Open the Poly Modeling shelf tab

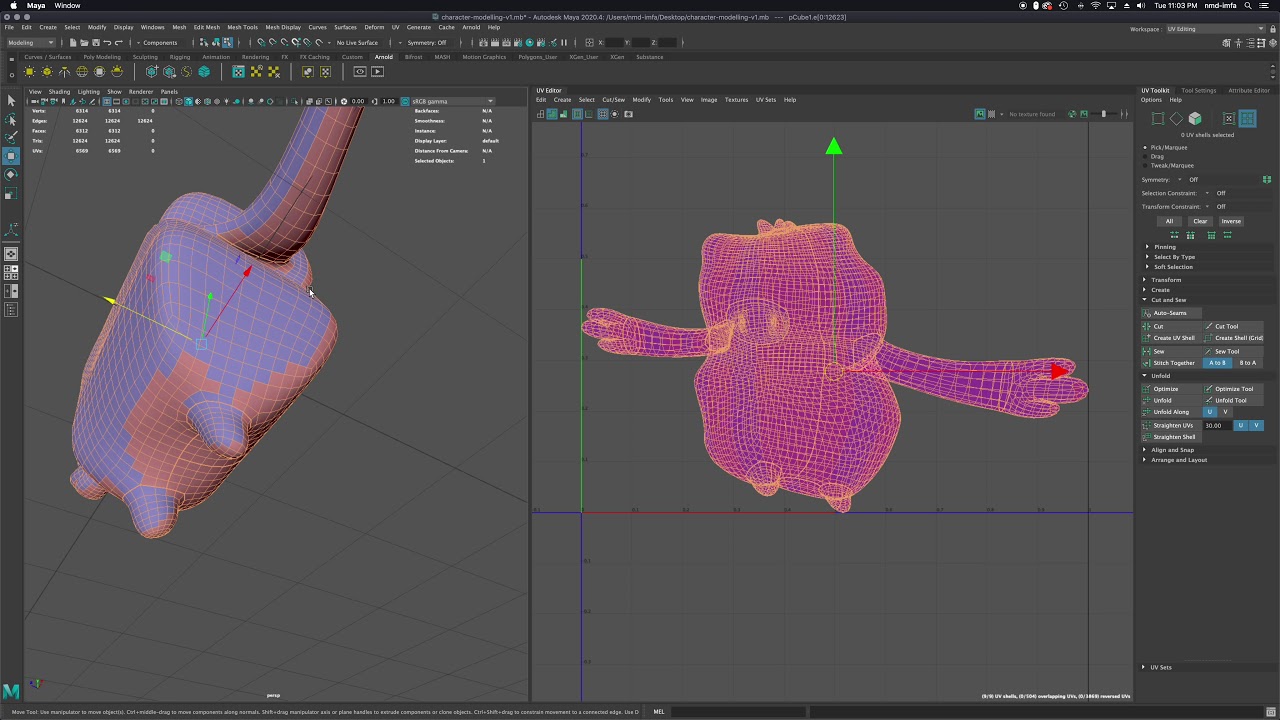[x=102, y=57]
